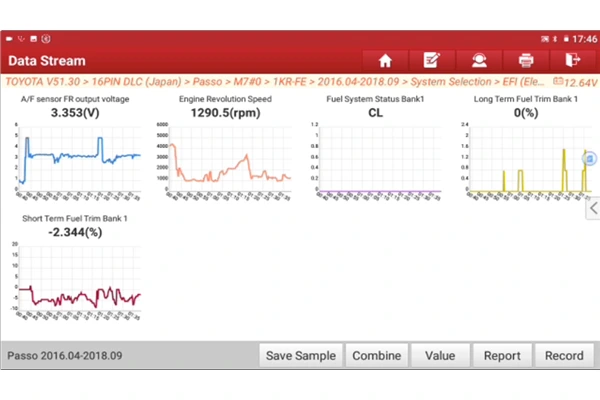600x400 pixels.
Task: Tap the battery voltage icon next to 12.64V
Action: click(x=558, y=81)
